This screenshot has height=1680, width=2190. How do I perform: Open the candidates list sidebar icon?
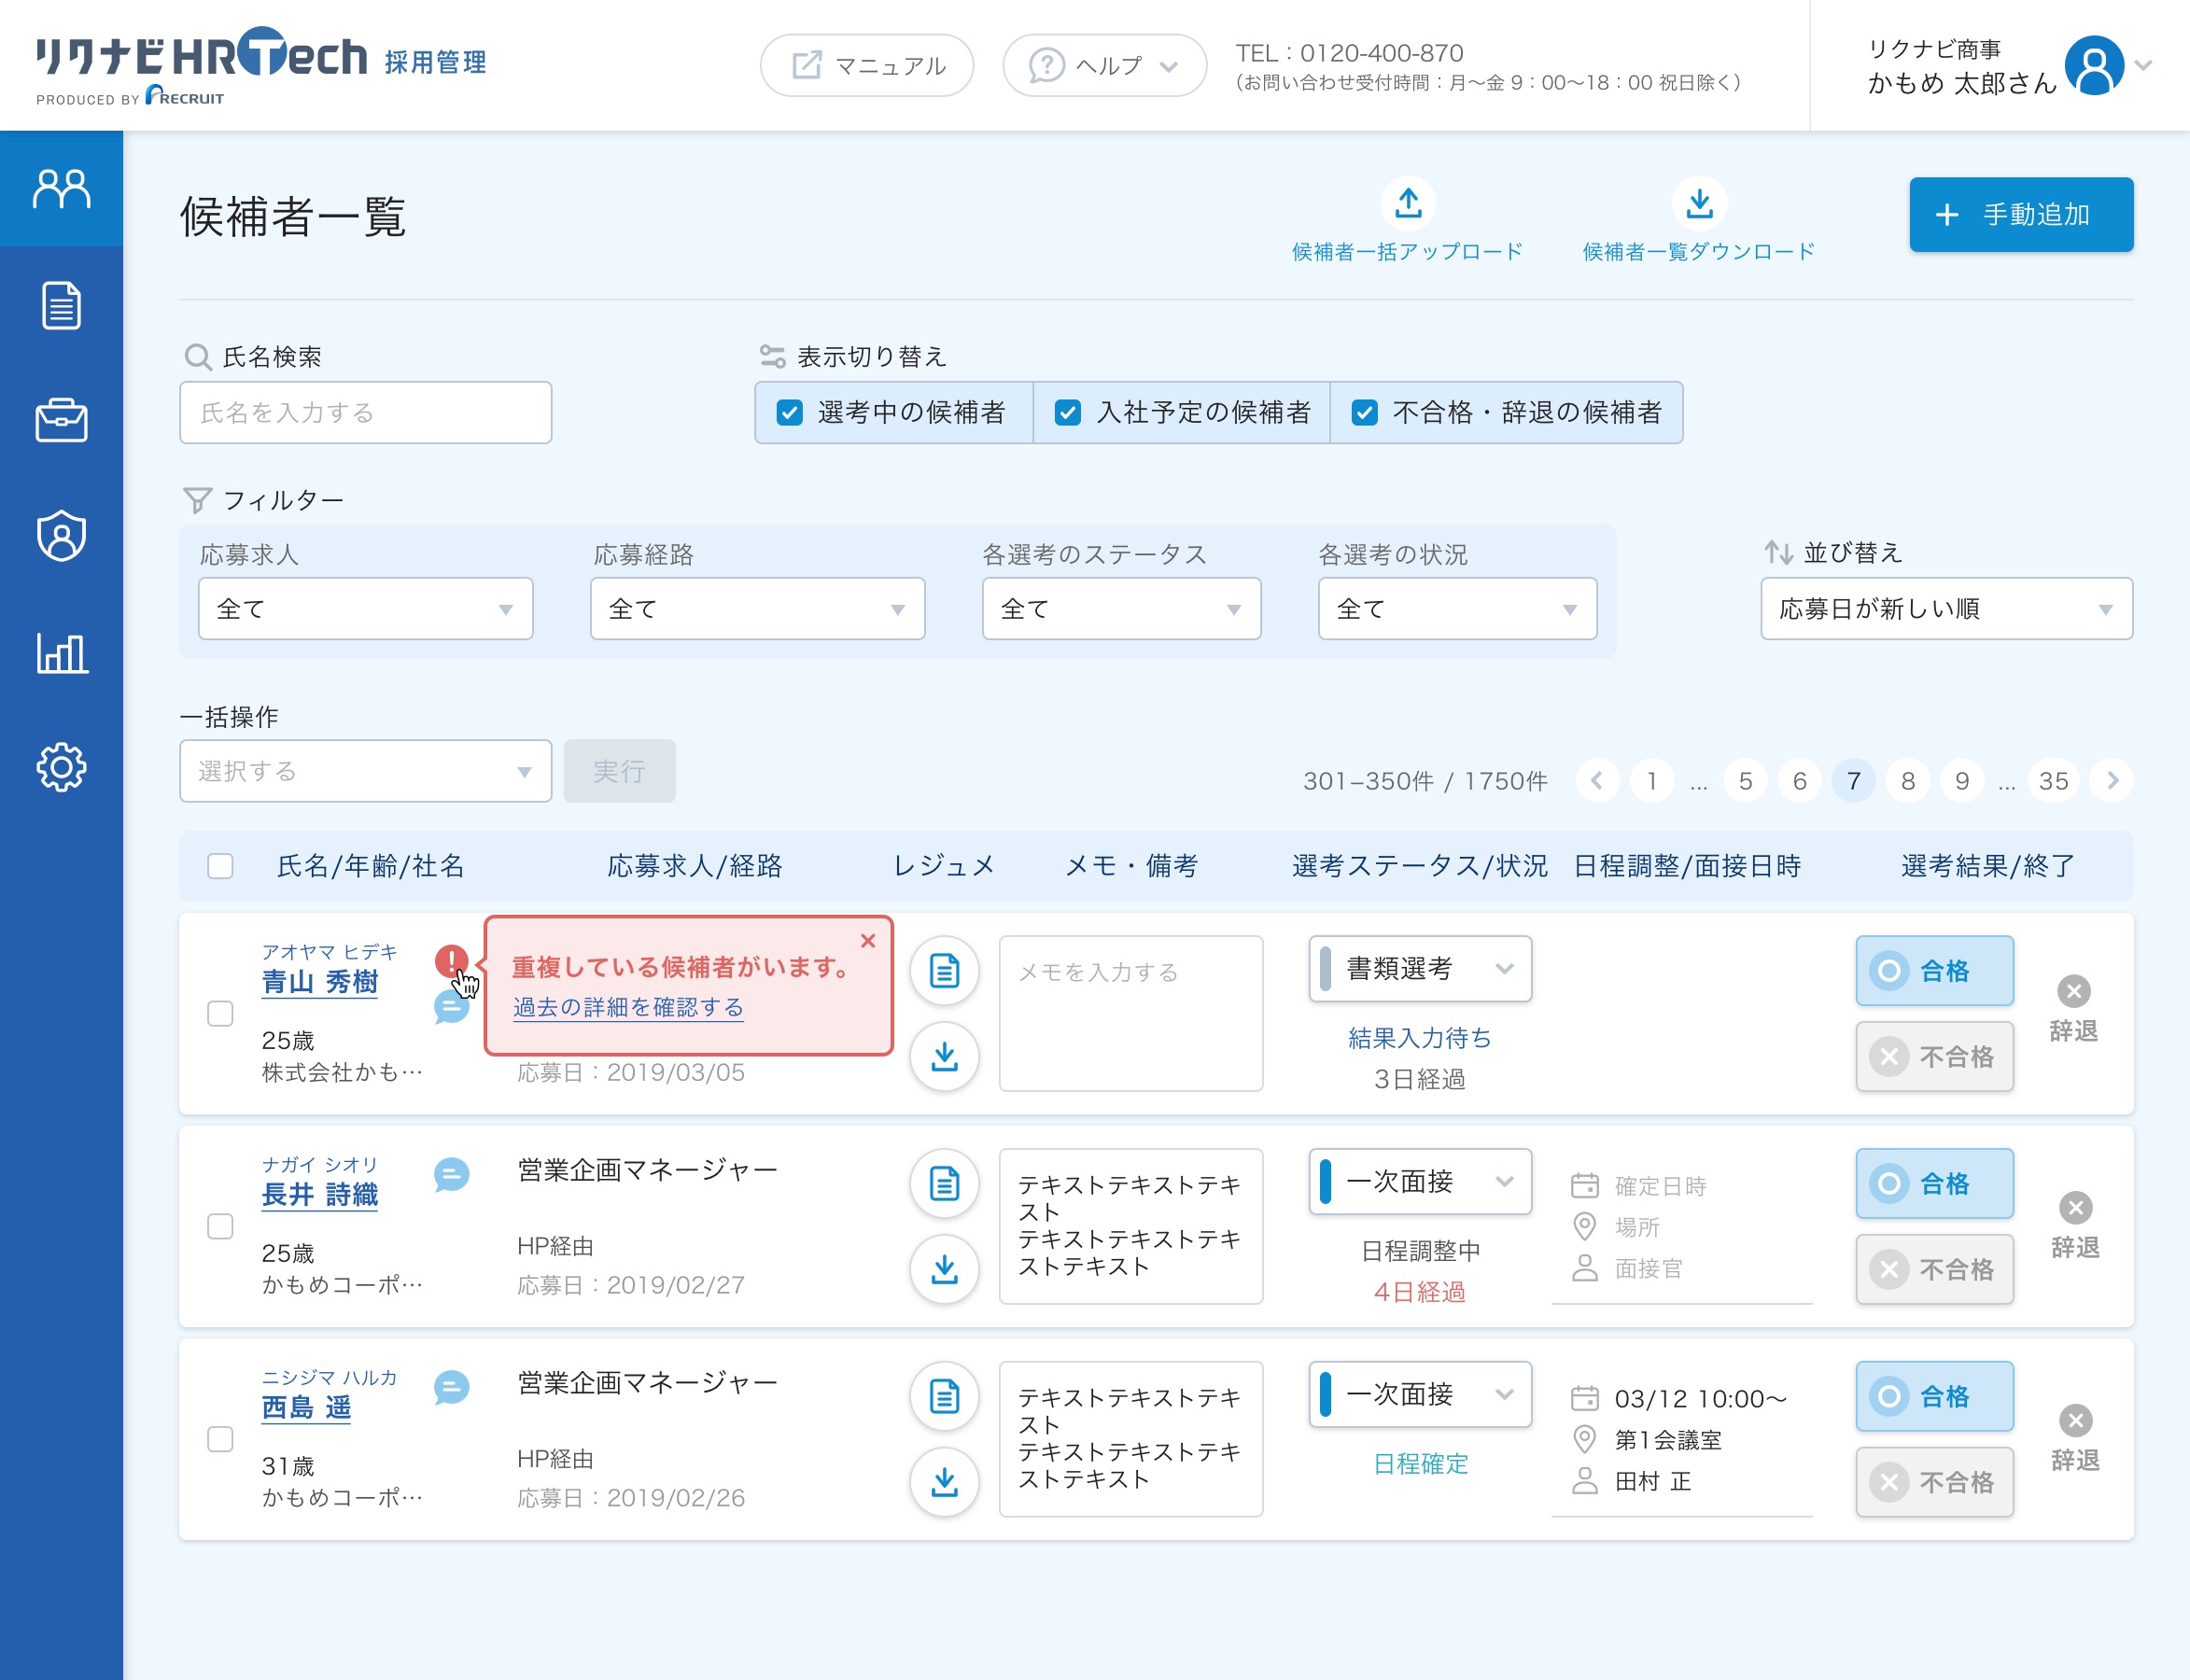click(x=61, y=189)
